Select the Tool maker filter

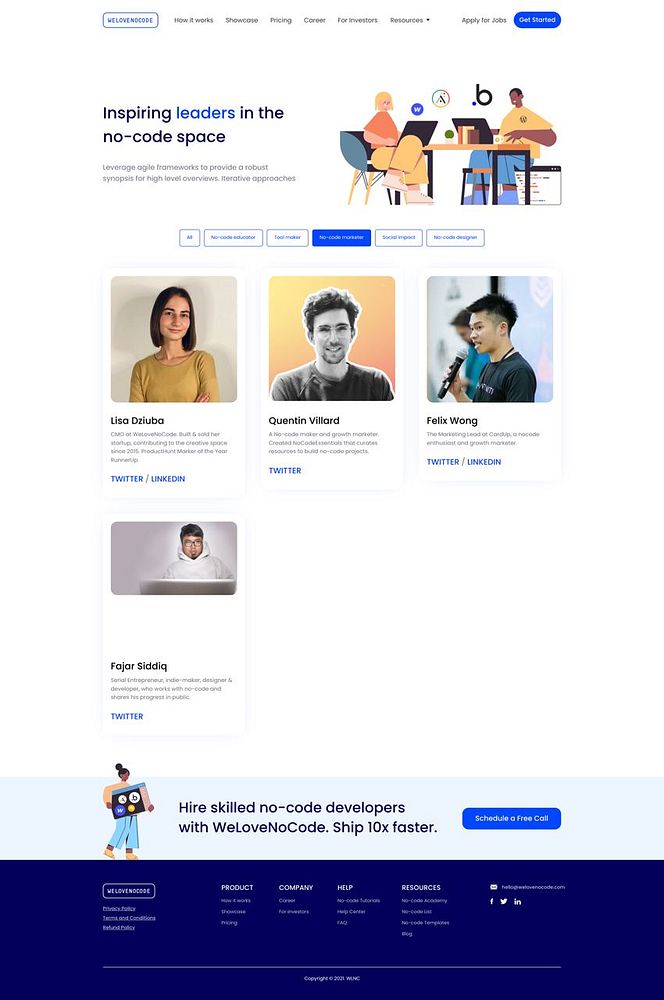pyautogui.click(x=287, y=237)
